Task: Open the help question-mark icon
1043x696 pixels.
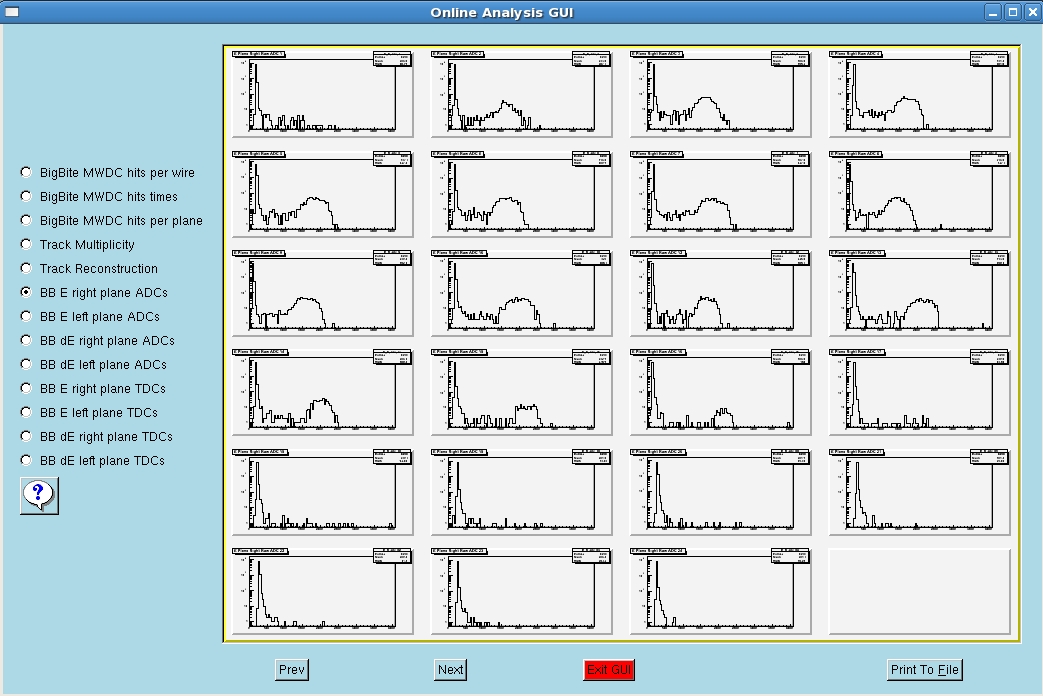Action: (x=39, y=496)
